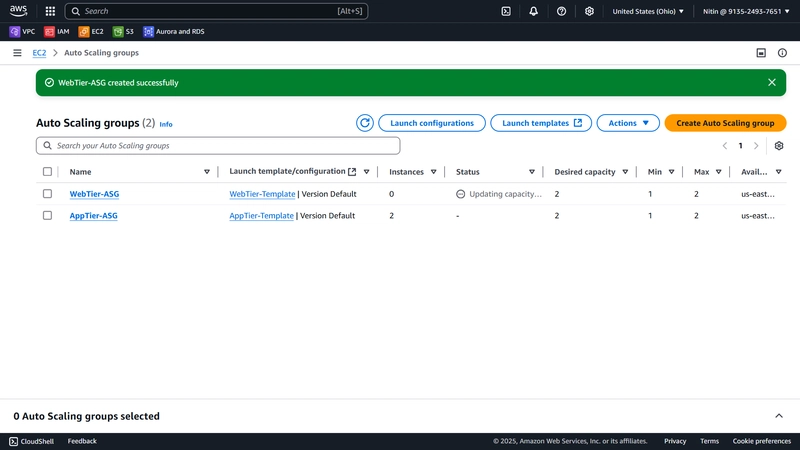Open the EC2 shortcut in favorites bar
Viewport: 800px width, 450px height.
[91, 32]
